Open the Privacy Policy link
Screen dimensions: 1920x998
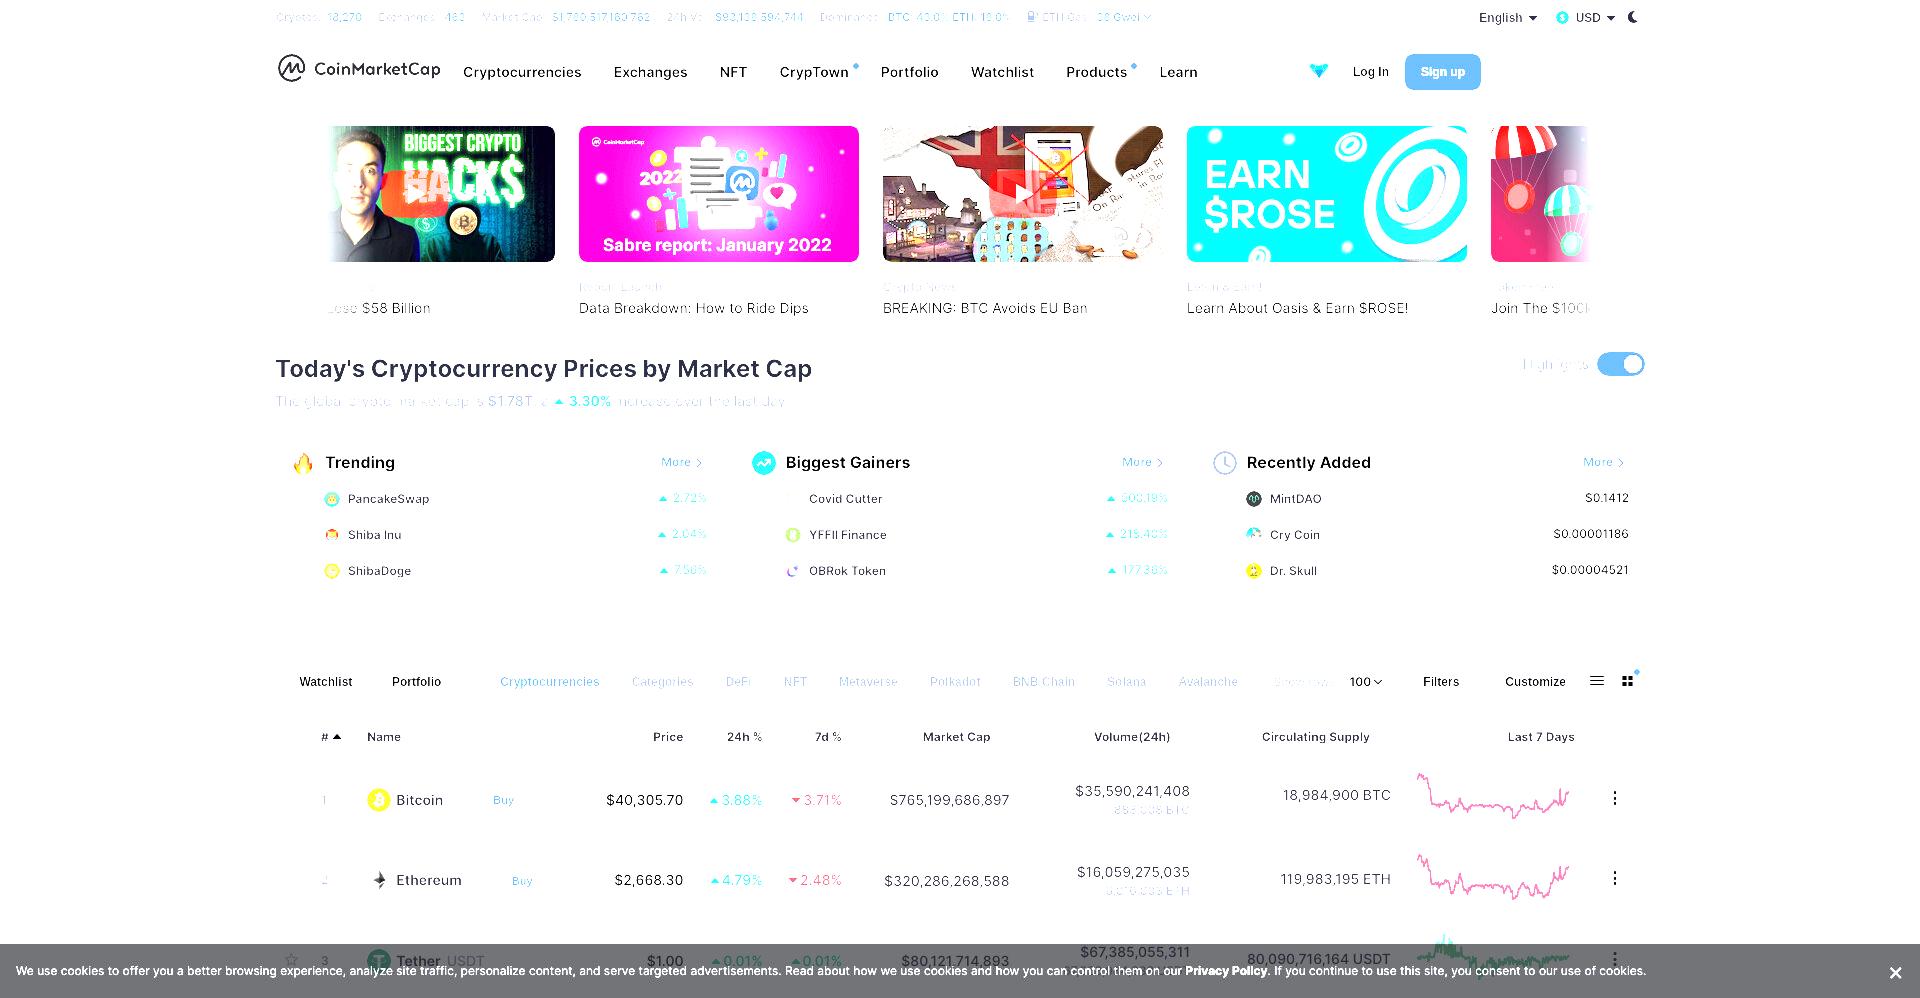click(x=1226, y=971)
